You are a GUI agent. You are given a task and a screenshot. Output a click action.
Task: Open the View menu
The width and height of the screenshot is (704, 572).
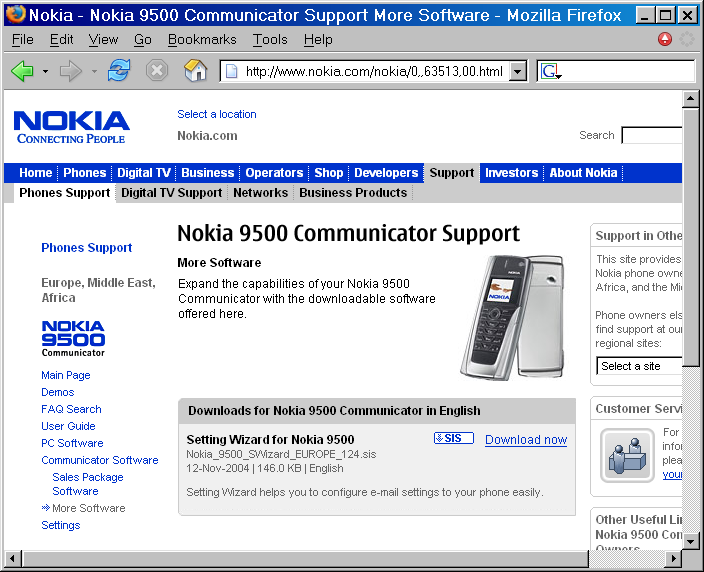tap(103, 40)
